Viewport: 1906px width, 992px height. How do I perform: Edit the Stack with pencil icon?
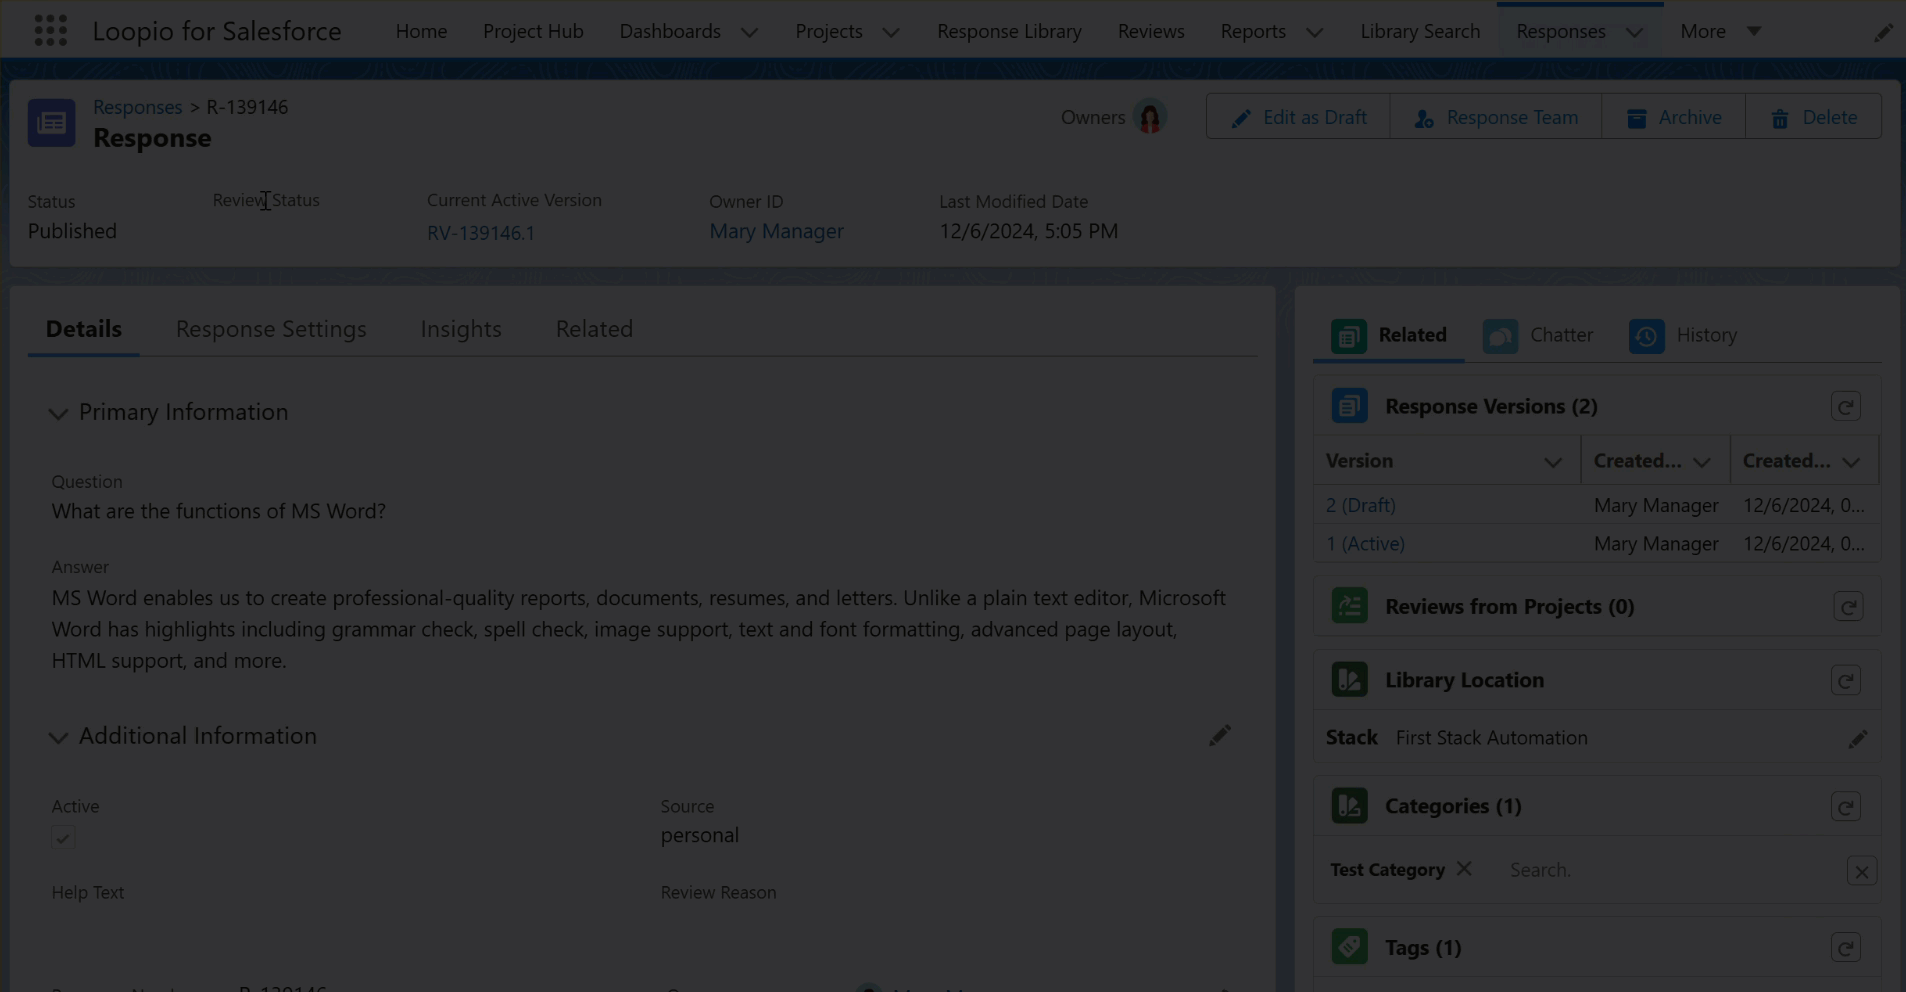pyautogui.click(x=1858, y=739)
